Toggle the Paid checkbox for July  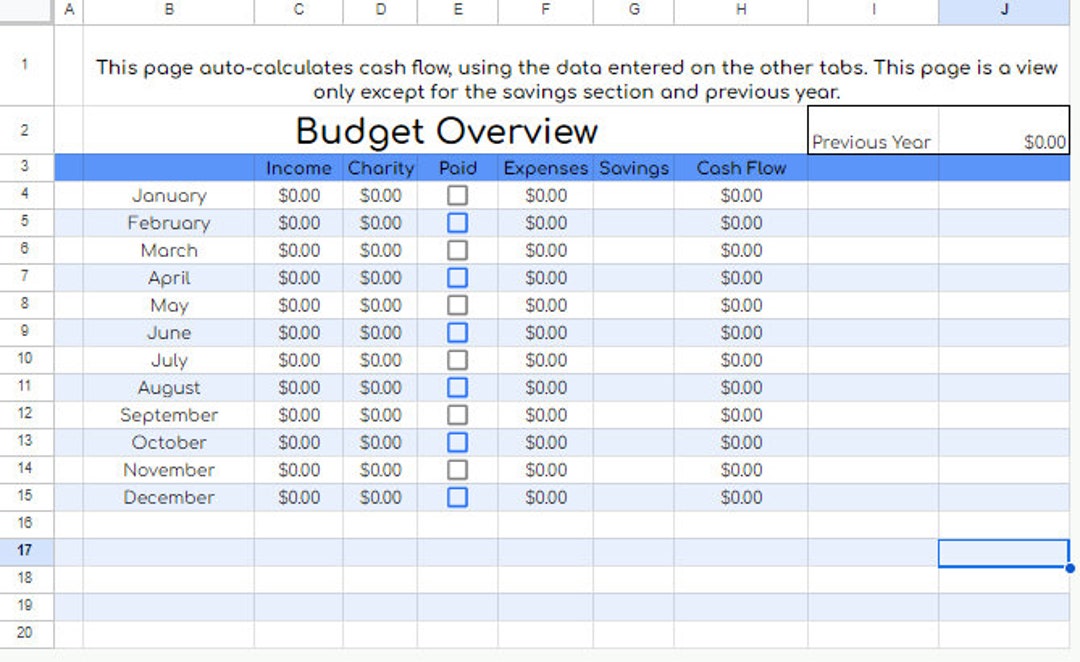(457, 360)
